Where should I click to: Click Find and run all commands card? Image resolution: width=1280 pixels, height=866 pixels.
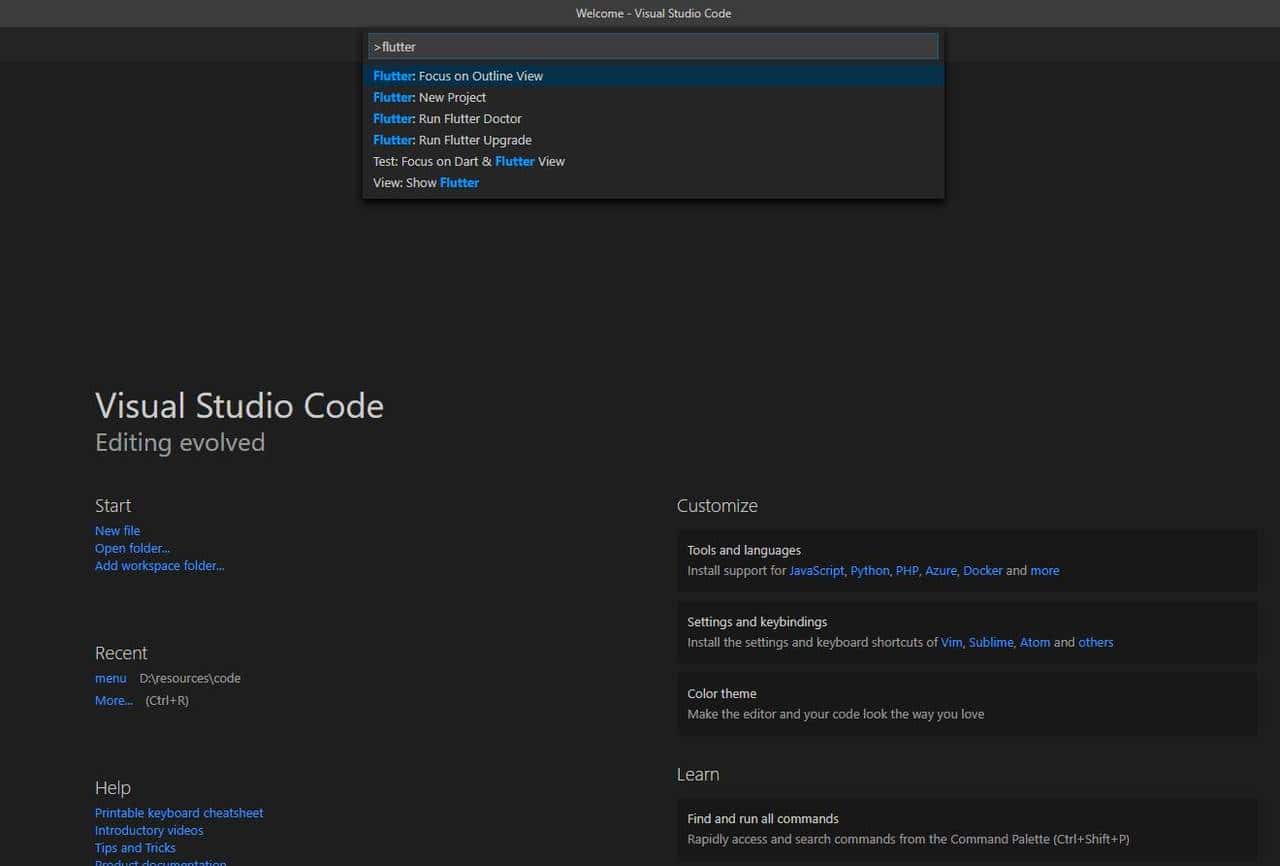pos(966,828)
